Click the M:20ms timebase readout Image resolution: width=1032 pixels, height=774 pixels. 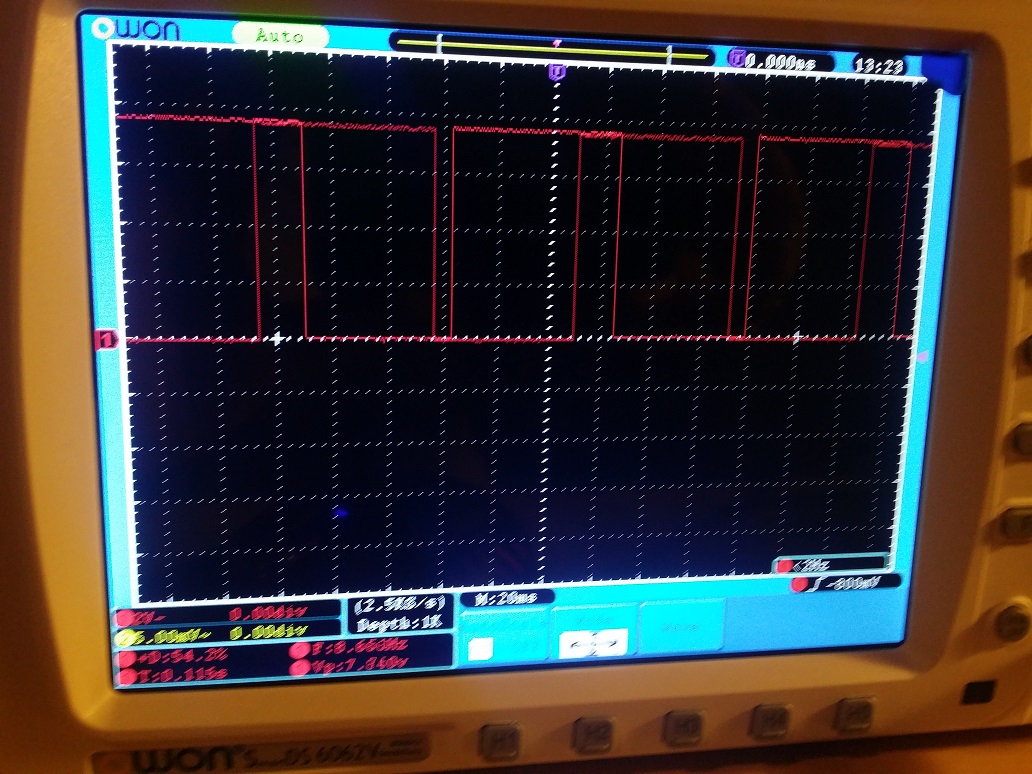point(498,598)
